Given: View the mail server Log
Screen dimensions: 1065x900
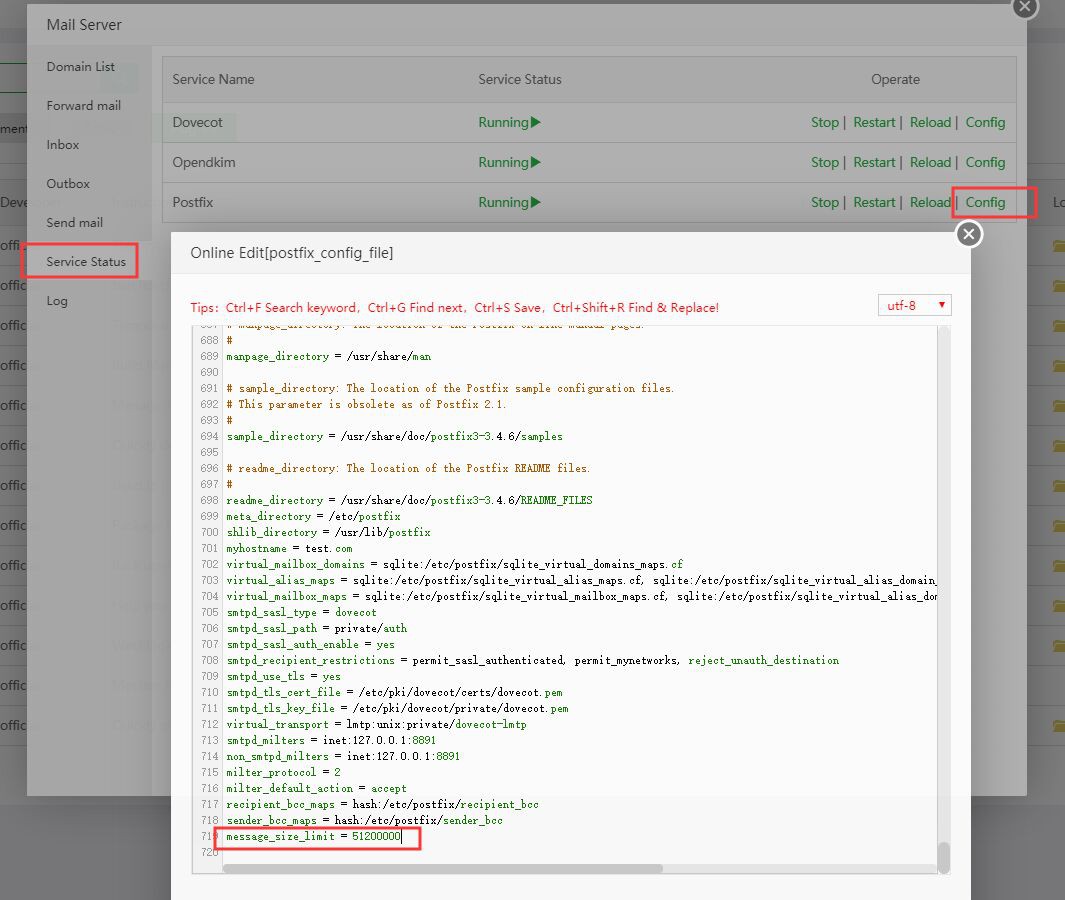Looking at the screenshot, I should tap(57, 300).
